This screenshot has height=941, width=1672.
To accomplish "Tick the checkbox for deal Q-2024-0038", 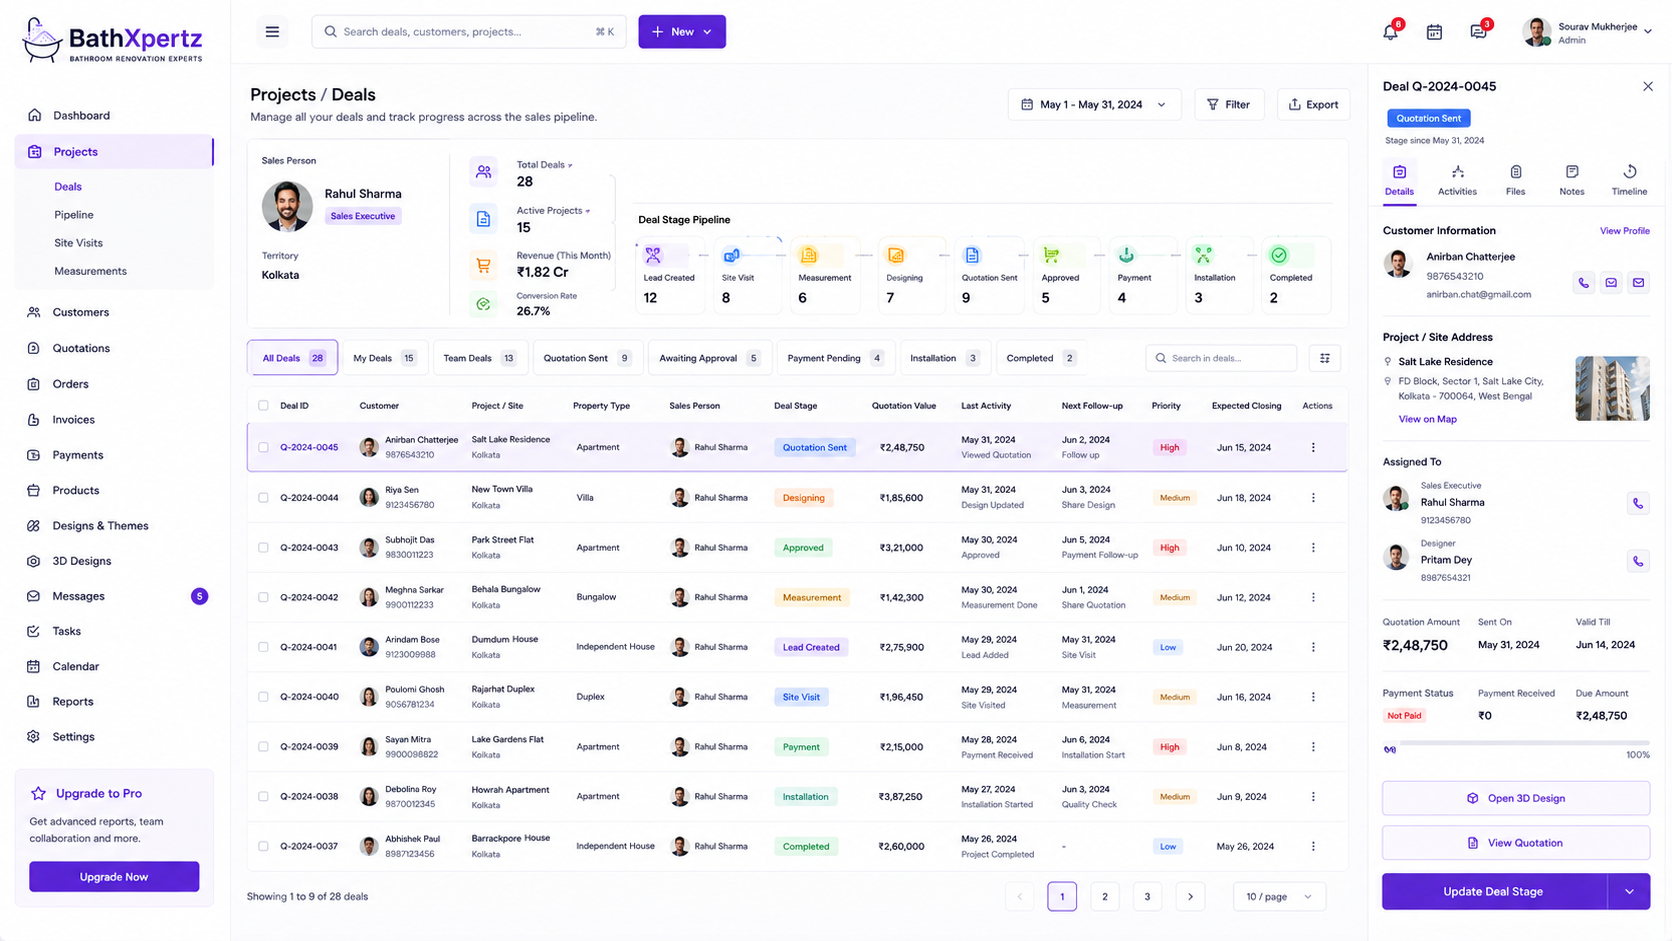I will coord(263,797).
